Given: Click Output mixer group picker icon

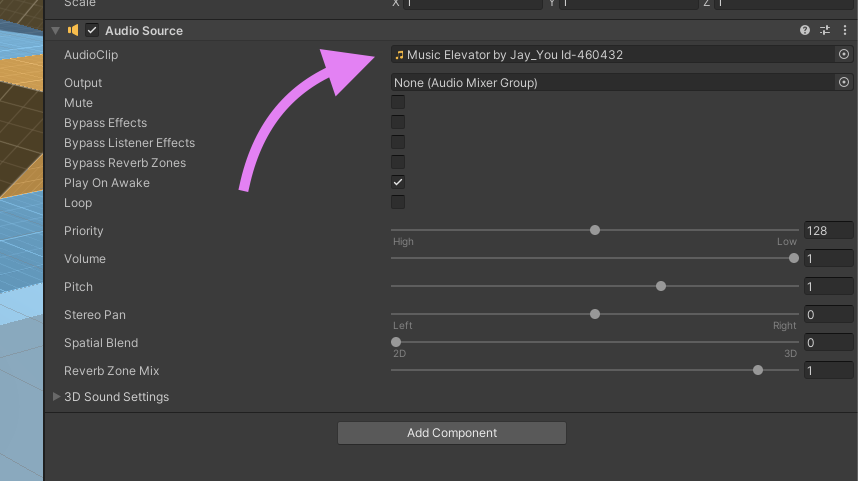Looking at the screenshot, I should pos(844,83).
